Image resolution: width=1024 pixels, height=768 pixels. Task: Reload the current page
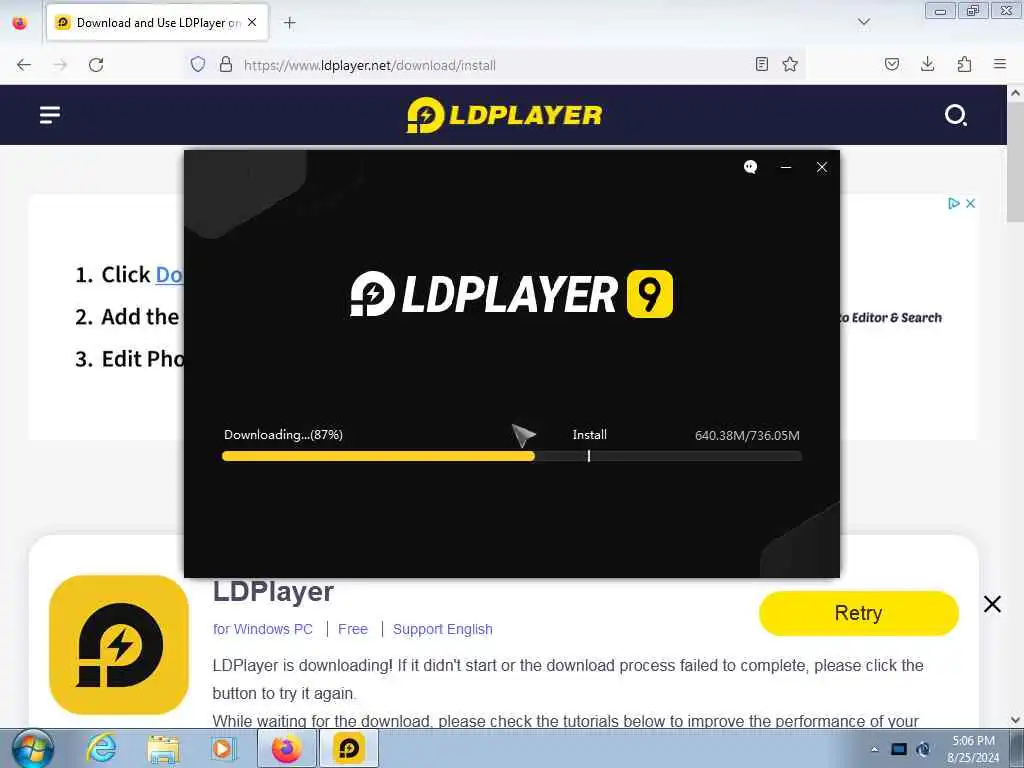point(96,65)
